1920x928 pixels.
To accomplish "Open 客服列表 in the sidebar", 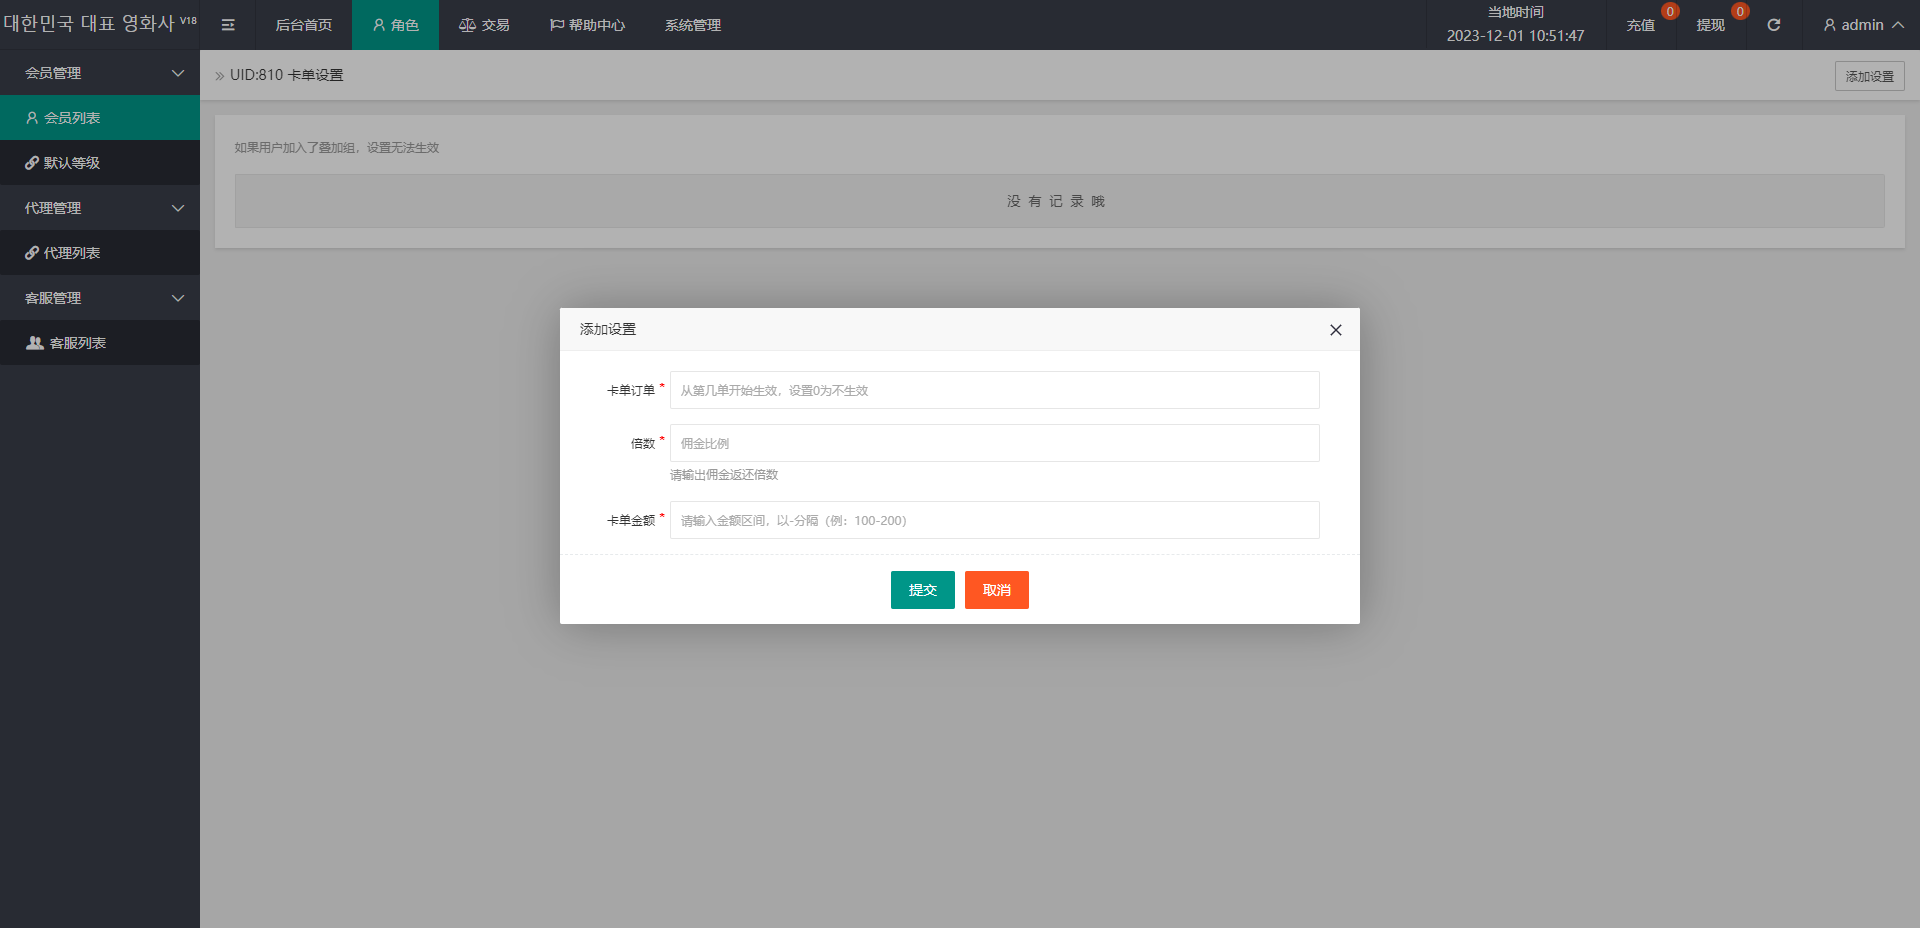I will pos(77,343).
